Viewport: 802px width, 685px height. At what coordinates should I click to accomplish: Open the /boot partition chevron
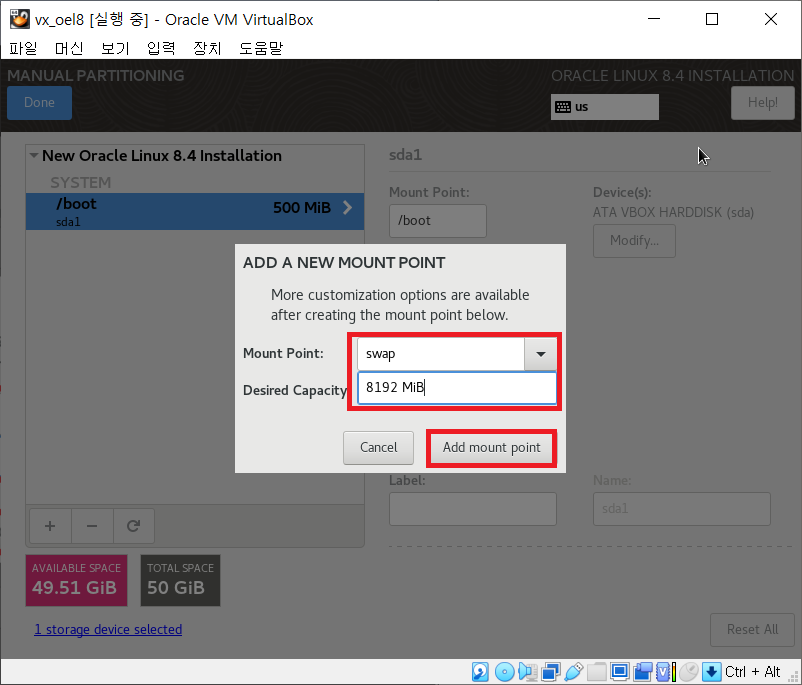(x=347, y=208)
